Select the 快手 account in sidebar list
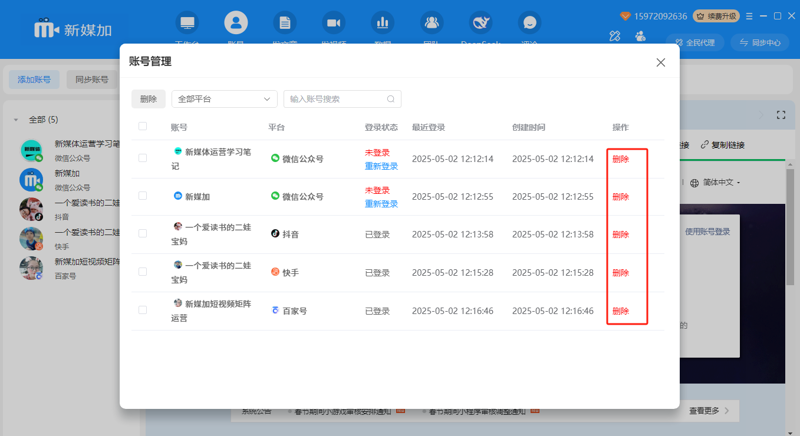The height and width of the screenshot is (436, 800). click(x=70, y=239)
